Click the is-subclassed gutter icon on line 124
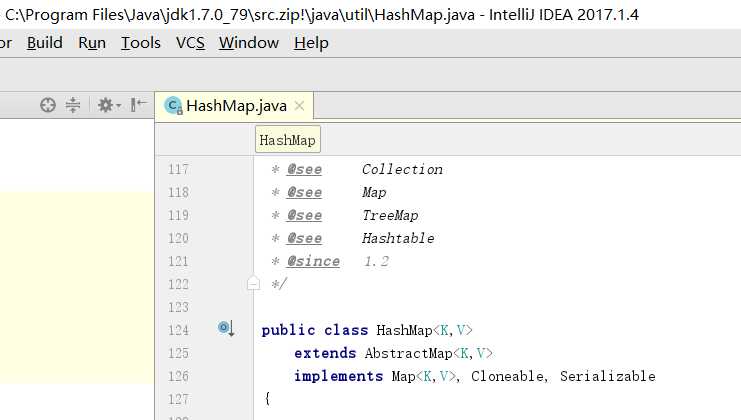This screenshot has height=420, width=741. (x=226, y=328)
